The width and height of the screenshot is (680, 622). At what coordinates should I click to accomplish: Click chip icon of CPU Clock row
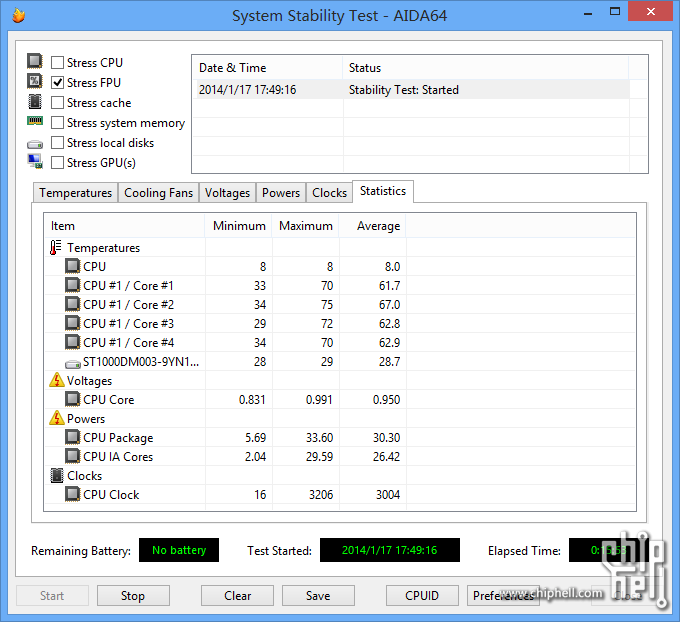[72, 494]
